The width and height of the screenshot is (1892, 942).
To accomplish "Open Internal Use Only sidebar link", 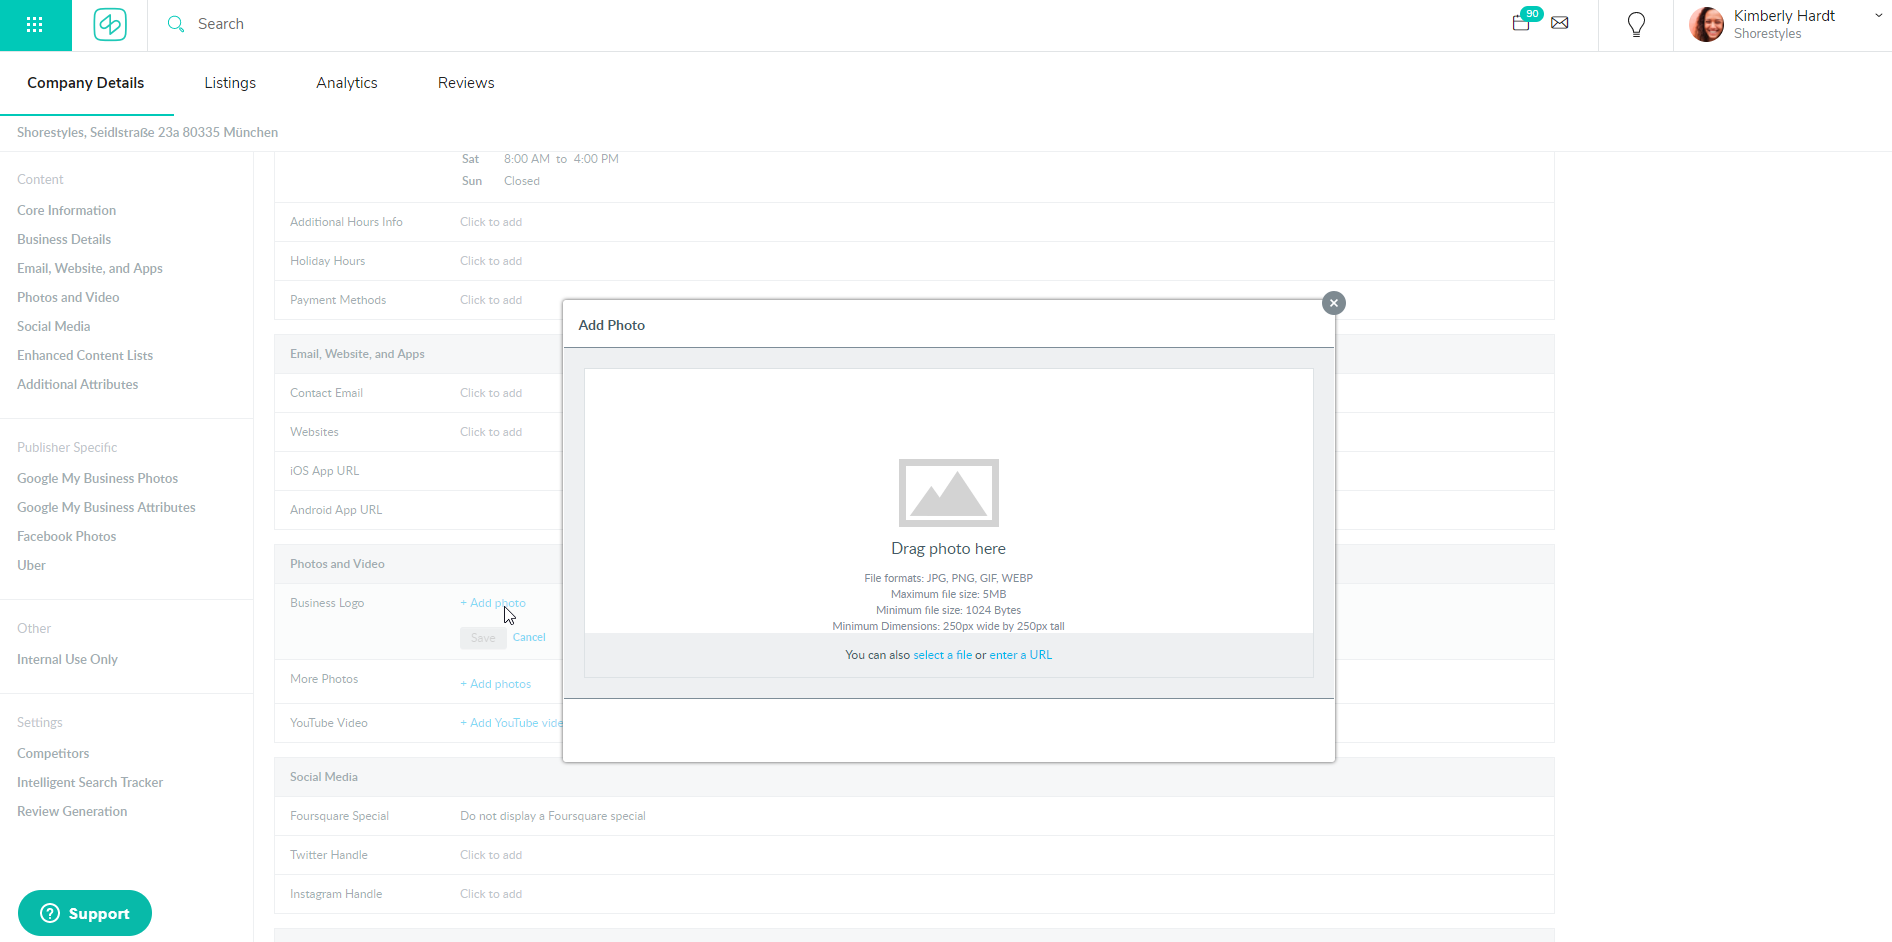I will pyautogui.click(x=67, y=659).
